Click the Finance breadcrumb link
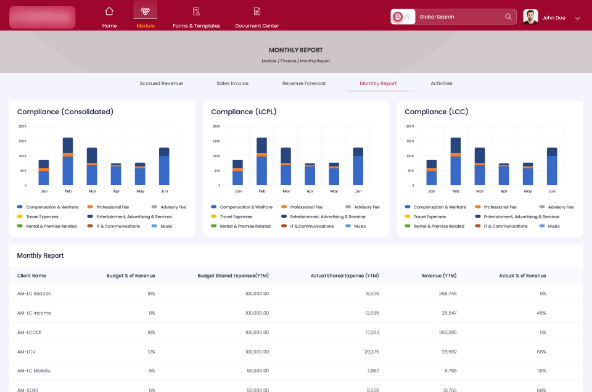 point(288,61)
